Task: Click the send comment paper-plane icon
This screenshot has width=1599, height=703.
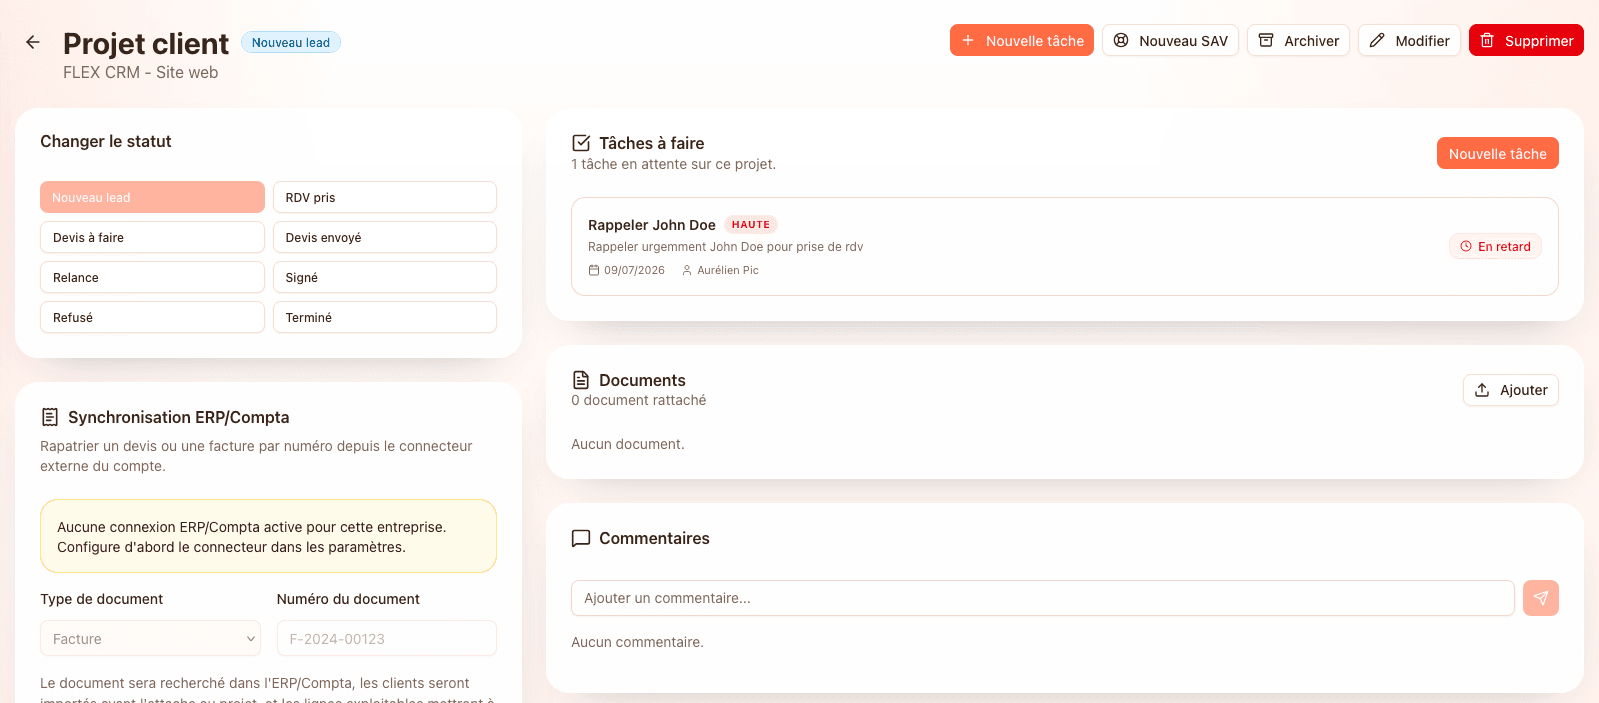Action: tap(1541, 598)
